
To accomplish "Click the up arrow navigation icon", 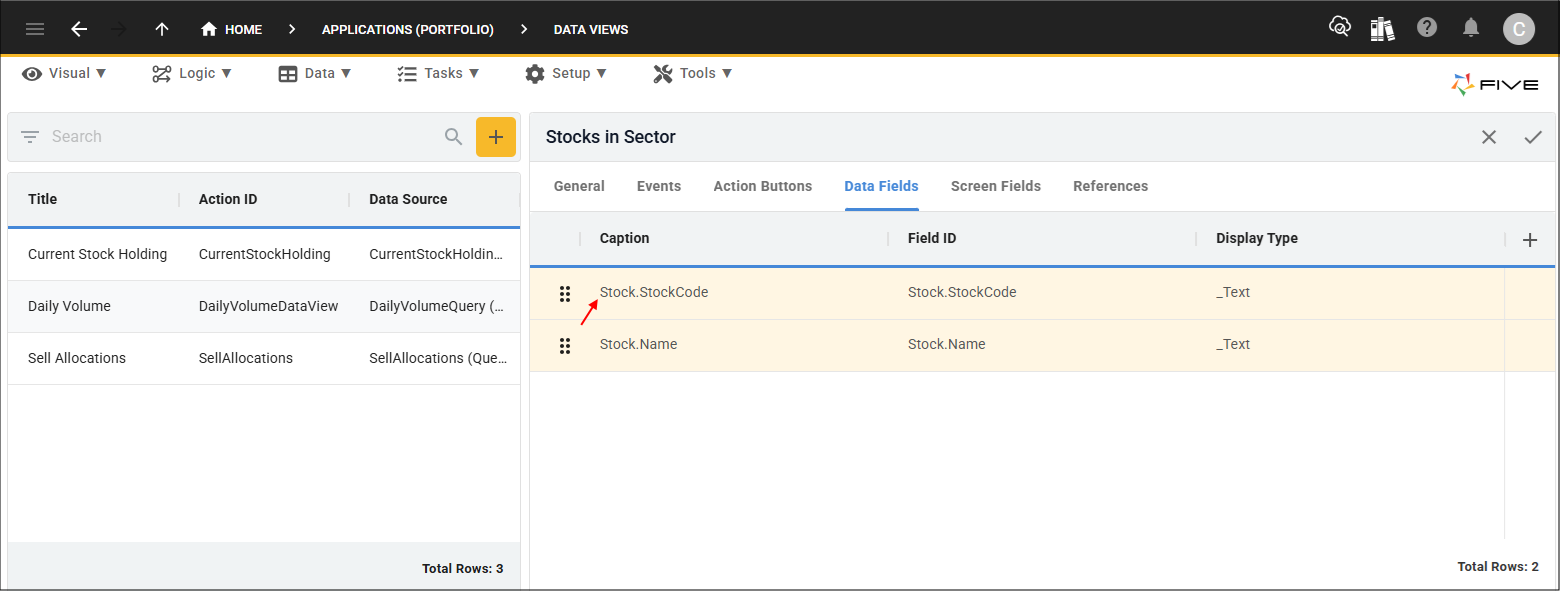I will tap(162, 29).
